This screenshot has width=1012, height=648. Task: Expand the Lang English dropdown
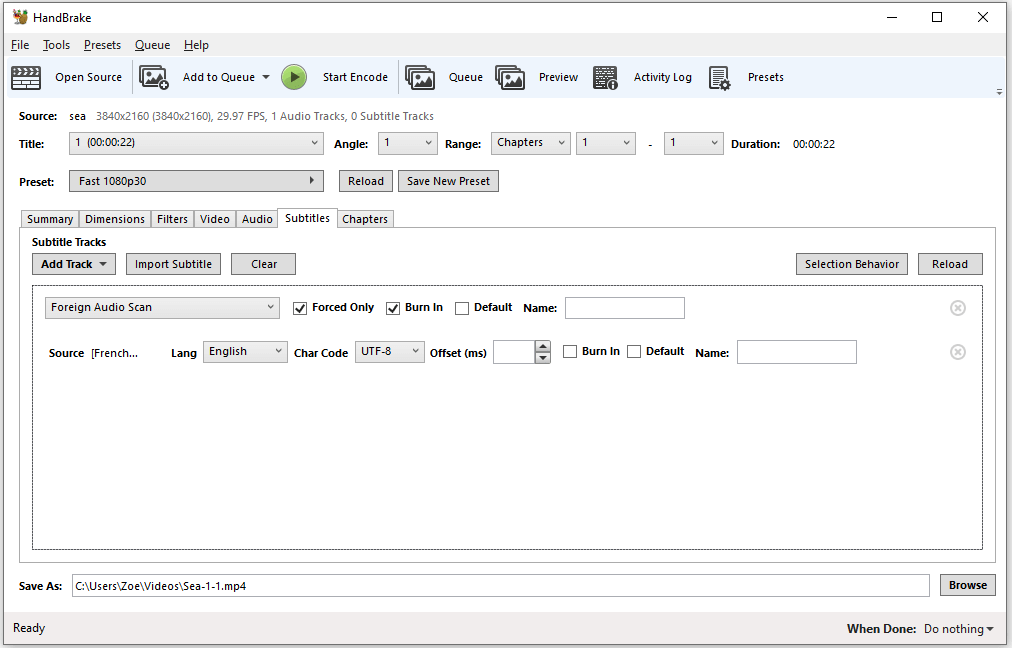[x=245, y=352]
